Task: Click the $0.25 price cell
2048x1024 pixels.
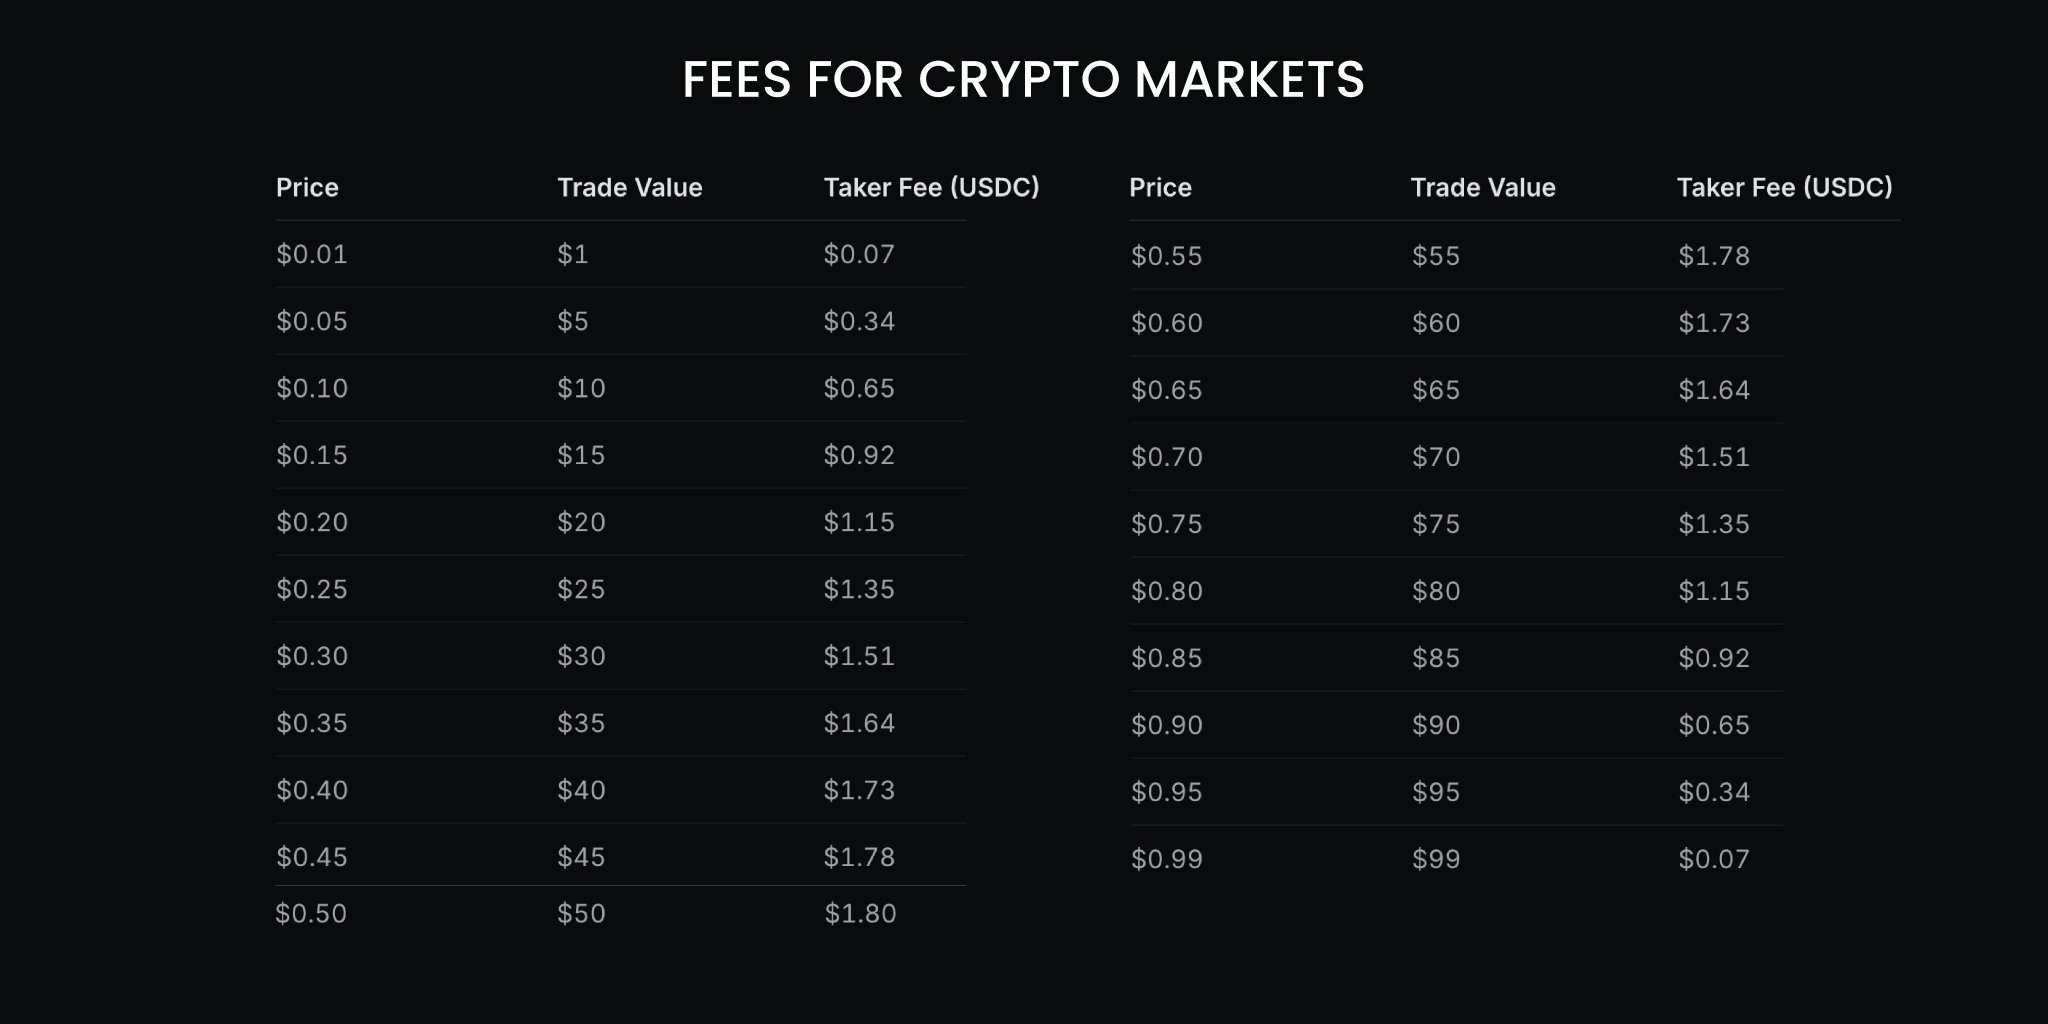Action: (312, 589)
